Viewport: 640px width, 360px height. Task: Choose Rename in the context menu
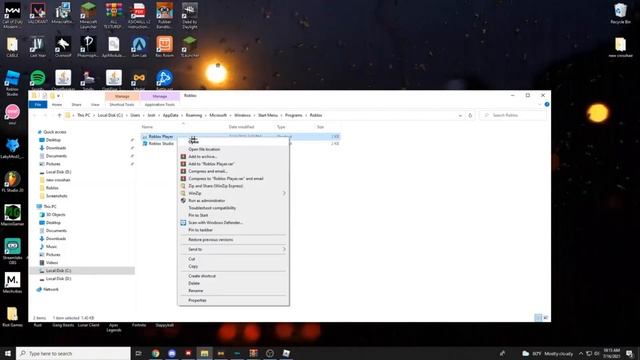coord(196,291)
